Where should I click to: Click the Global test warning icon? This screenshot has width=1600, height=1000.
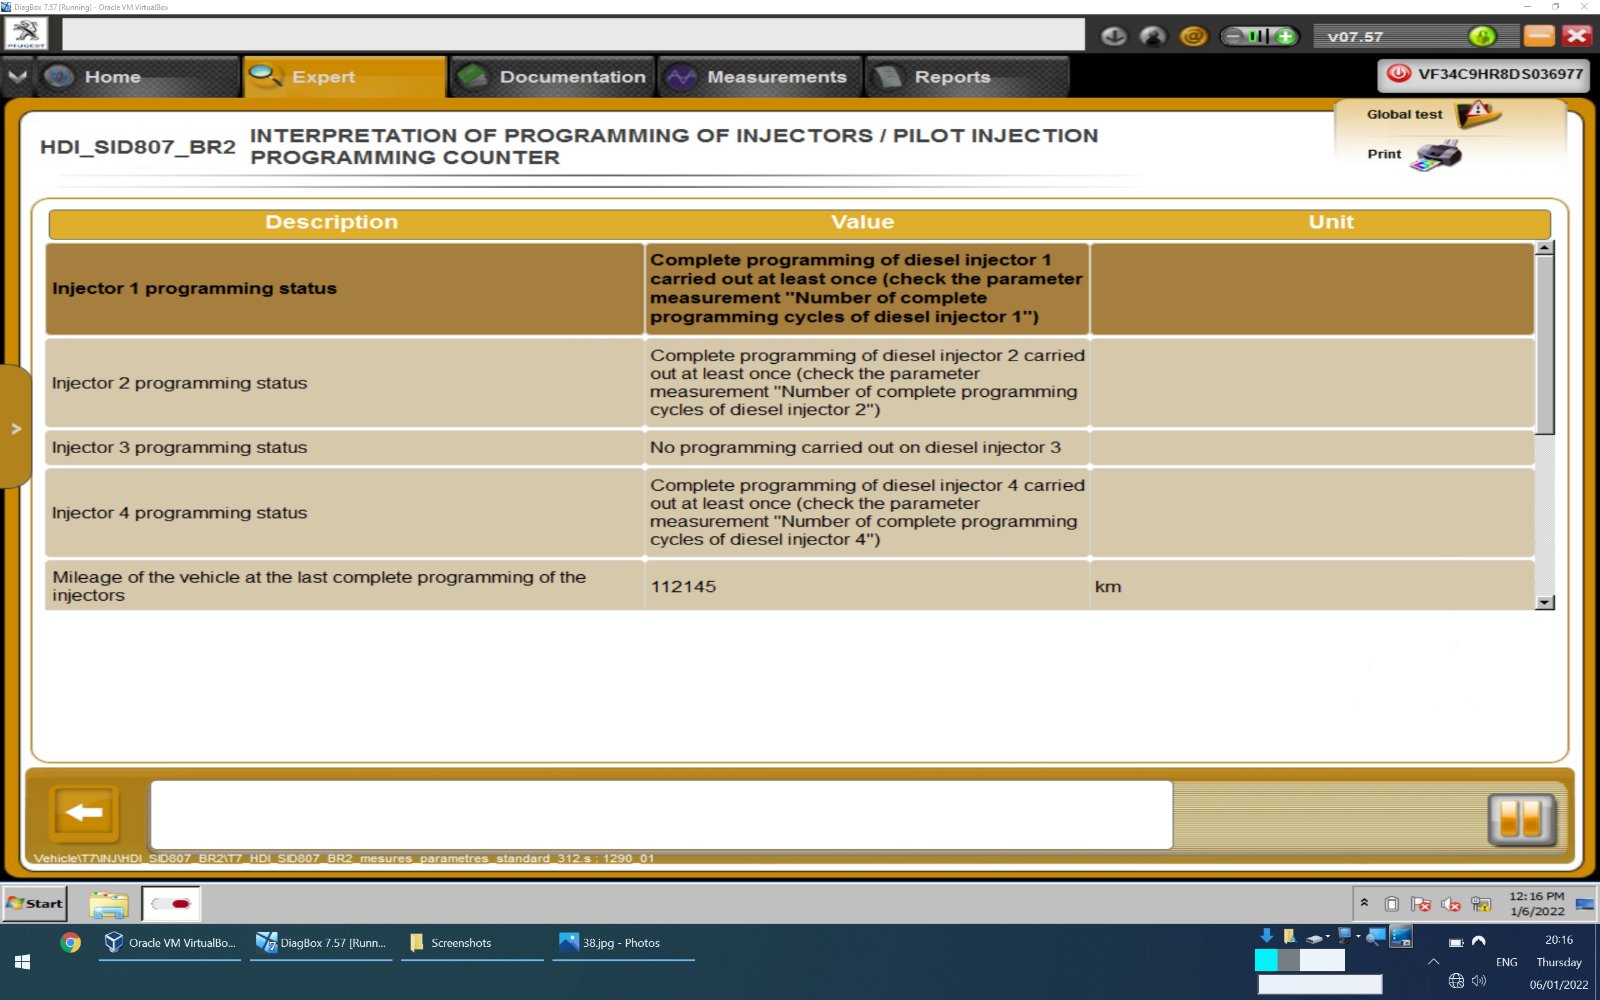point(1477,114)
